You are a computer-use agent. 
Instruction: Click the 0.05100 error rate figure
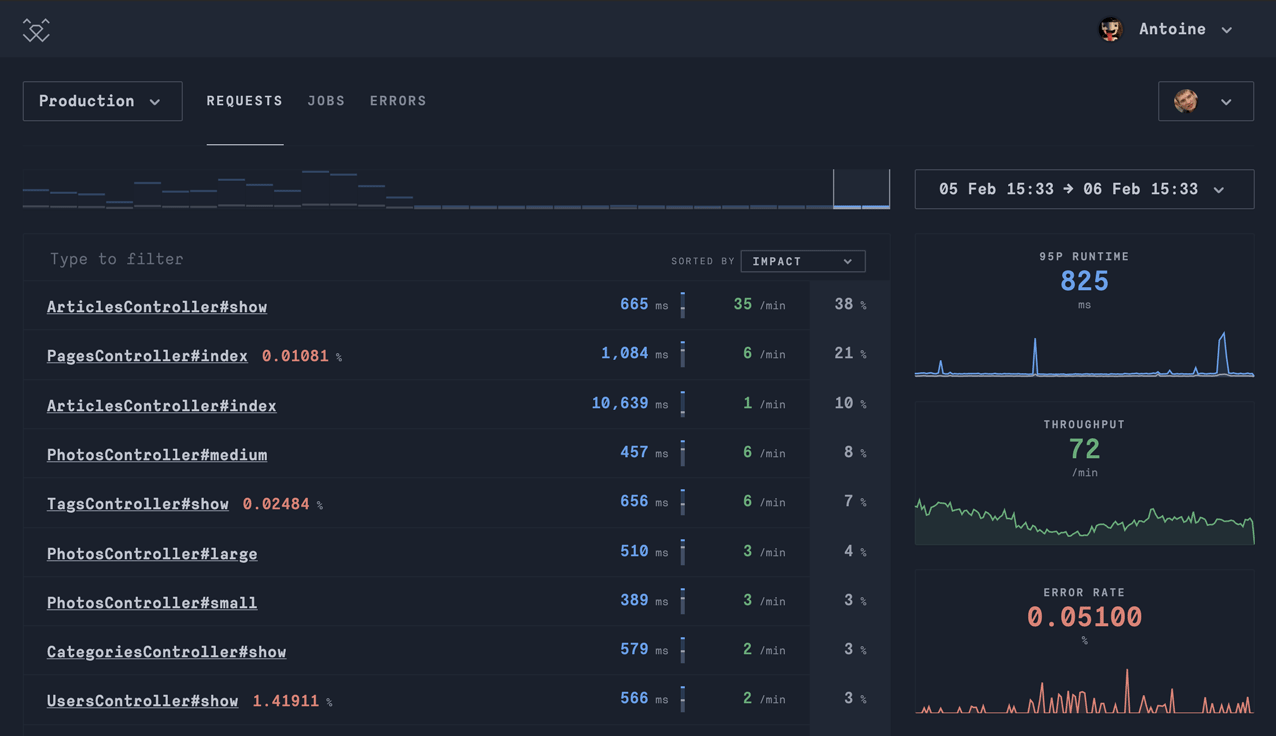coord(1084,617)
